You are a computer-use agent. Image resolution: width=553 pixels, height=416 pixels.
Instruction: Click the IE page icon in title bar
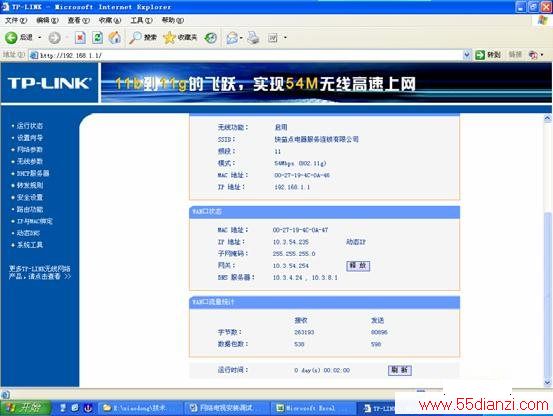[x=6, y=6]
